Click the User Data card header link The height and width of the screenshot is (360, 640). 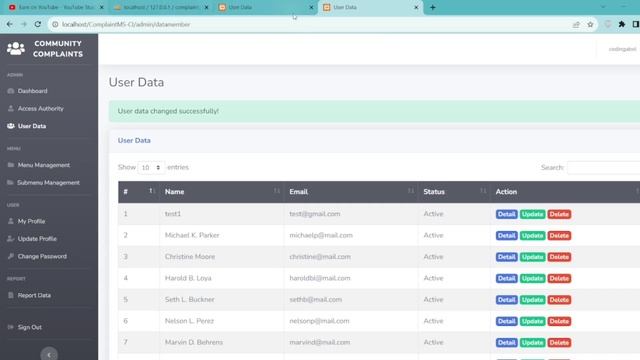click(134, 140)
